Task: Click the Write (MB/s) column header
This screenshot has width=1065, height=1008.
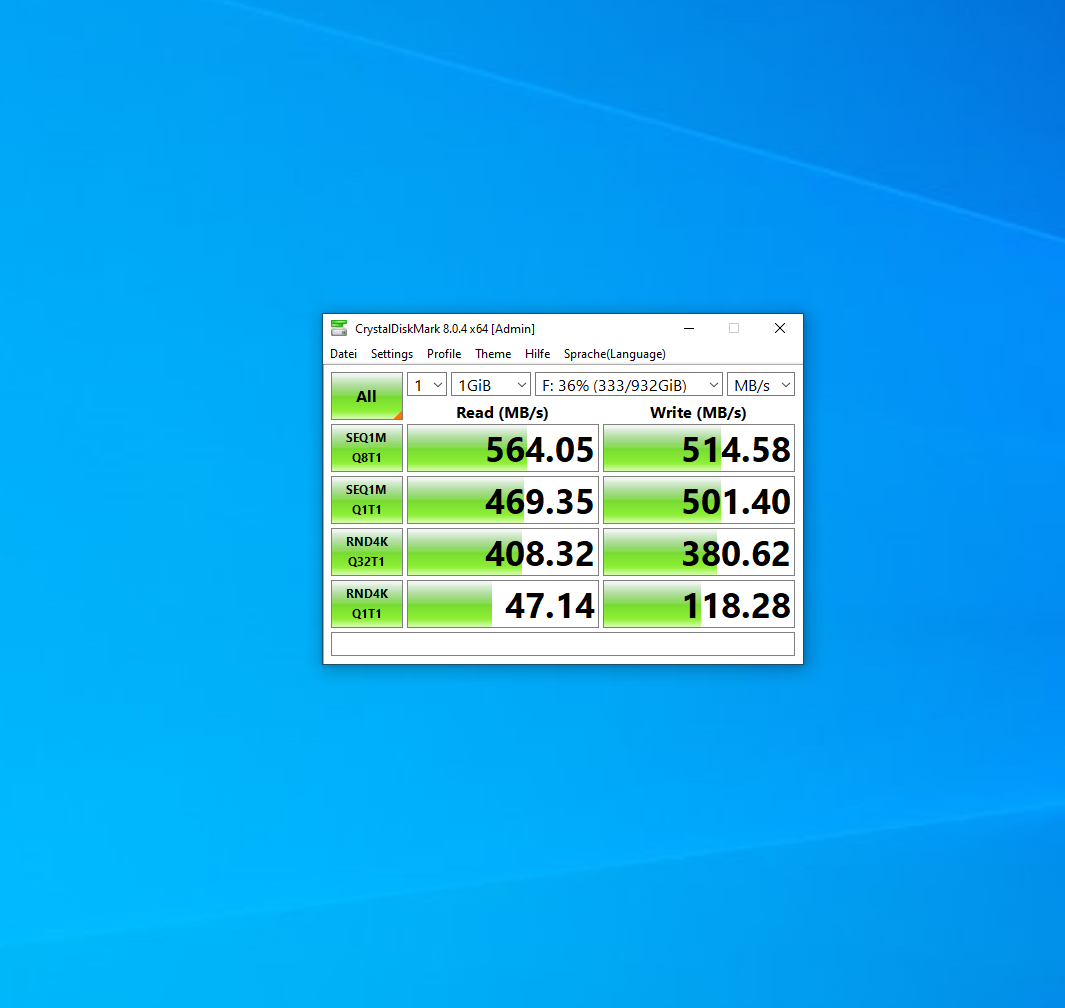Action: [x=698, y=412]
